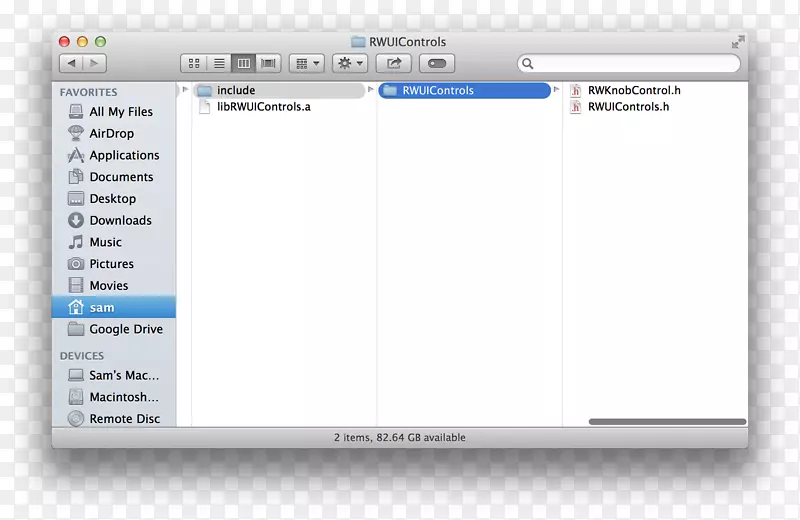800x520 pixels.
Task: Select the RWKnobControl.h header file
Action: 634,90
